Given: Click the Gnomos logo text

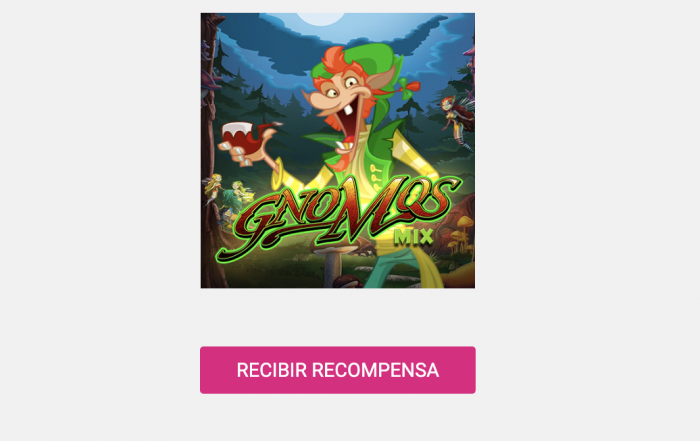Looking at the screenshot, I should click(339, 216).
